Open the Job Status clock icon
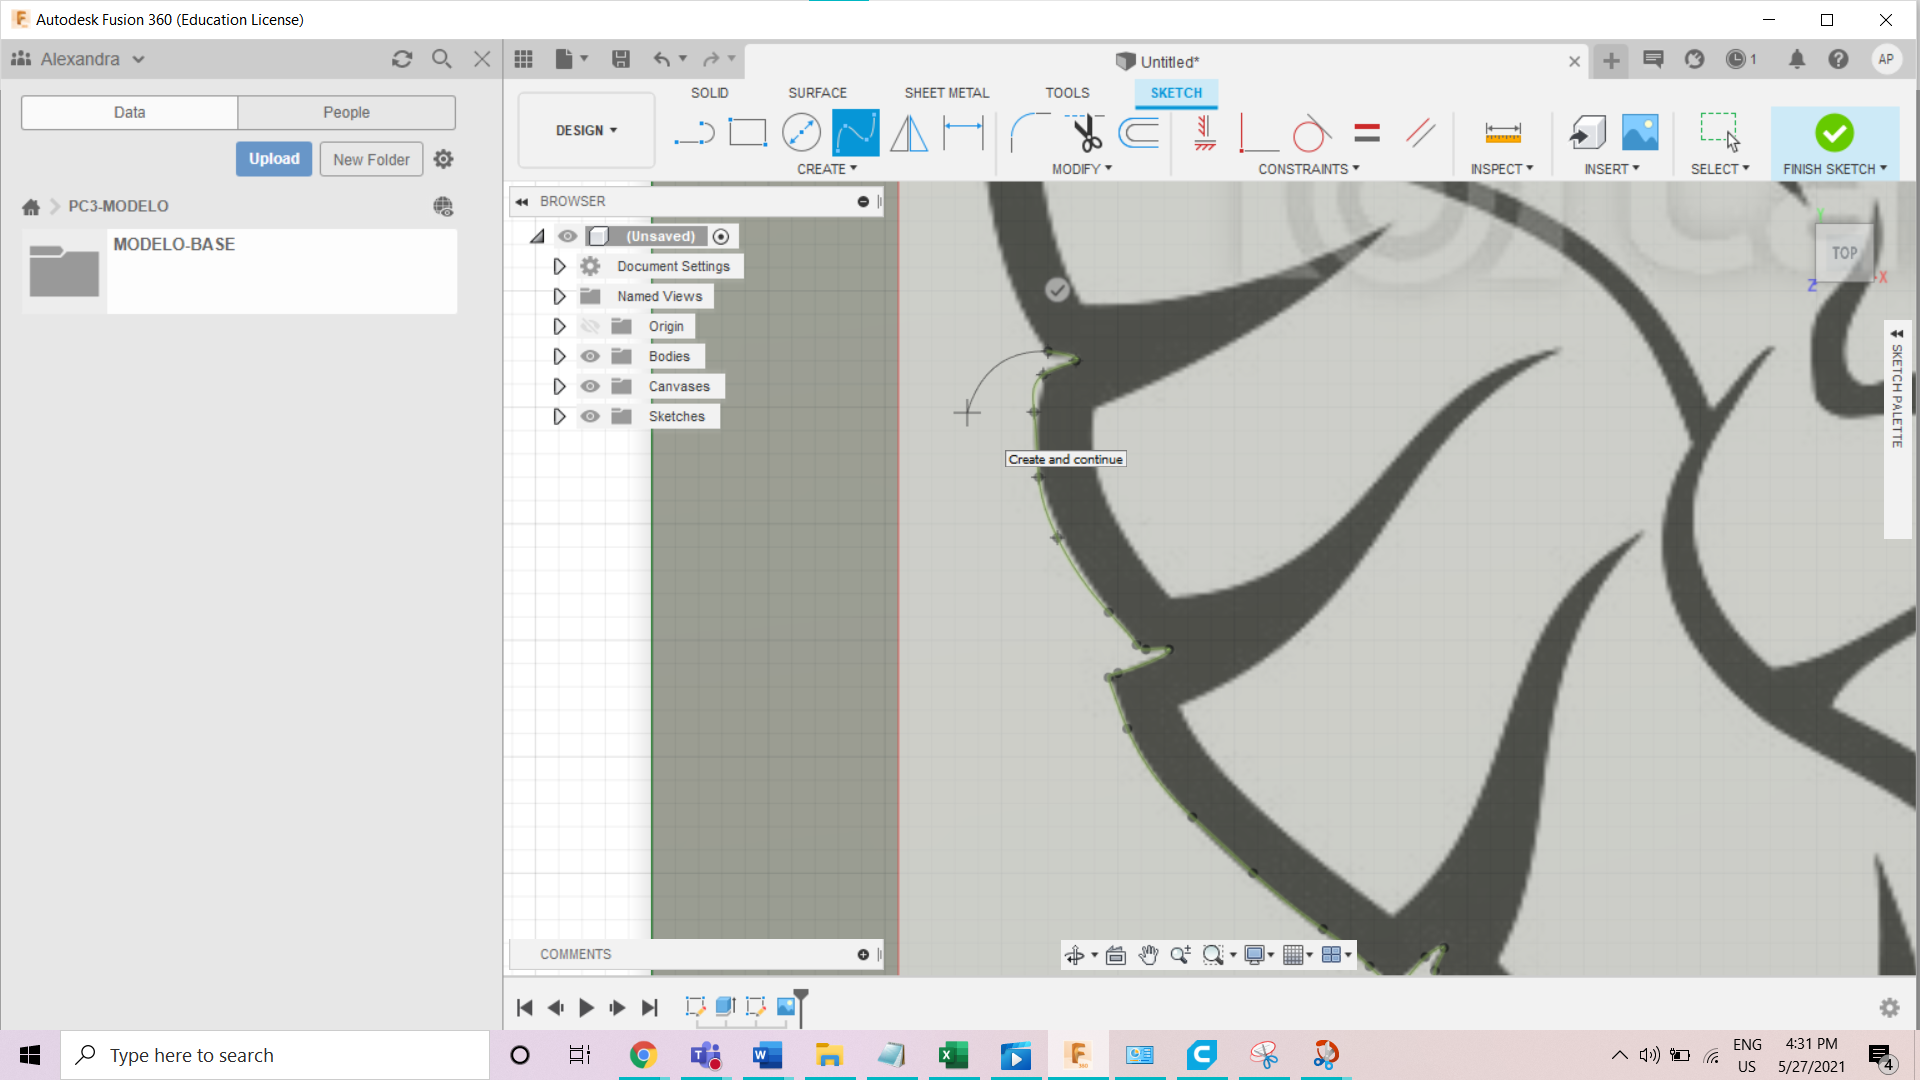Viewport: 1920px width, 1080px height. [x=1736, y=59]
